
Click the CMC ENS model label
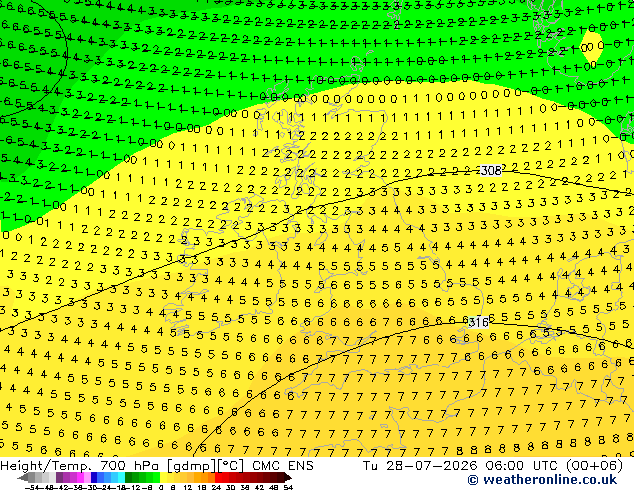click(x=283, y=466)
